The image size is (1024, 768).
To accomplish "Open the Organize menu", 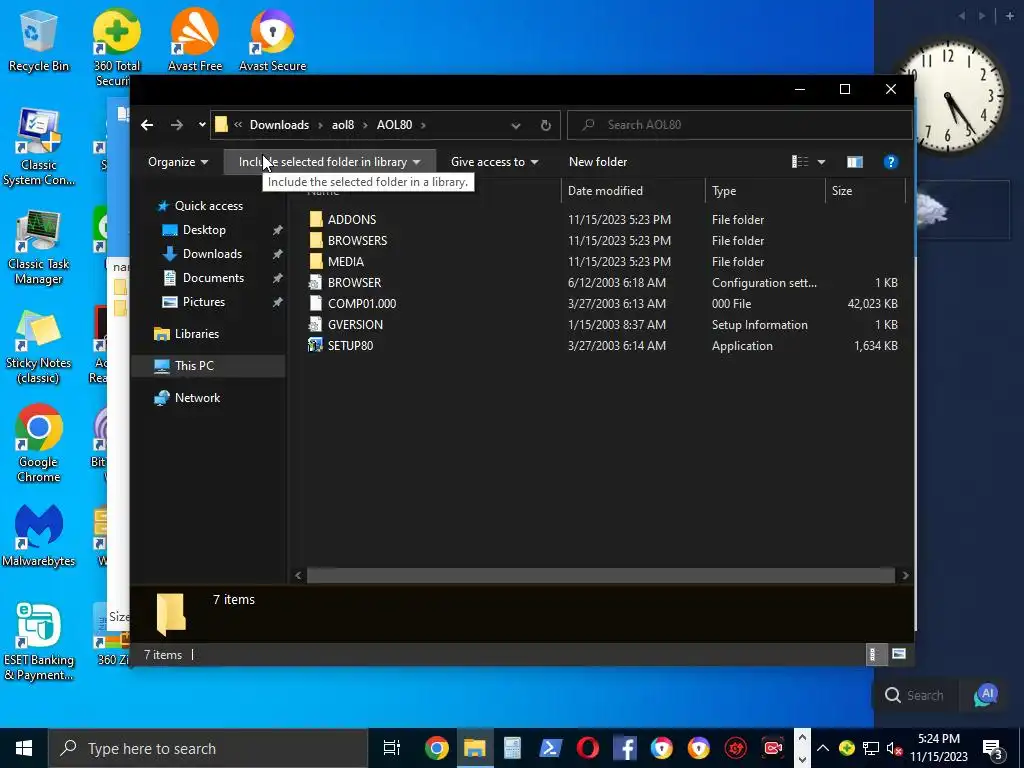I will click(178, 162).
